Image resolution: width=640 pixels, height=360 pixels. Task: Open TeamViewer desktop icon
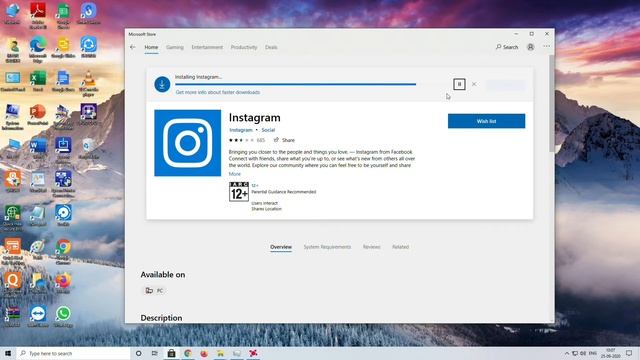(x=38, y=317)
